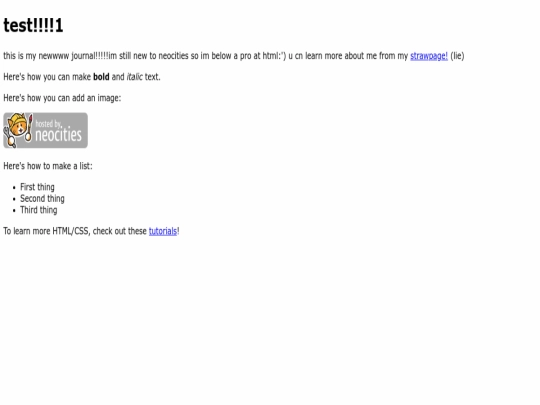Open the strawpage! link

[x=429, y=56]
